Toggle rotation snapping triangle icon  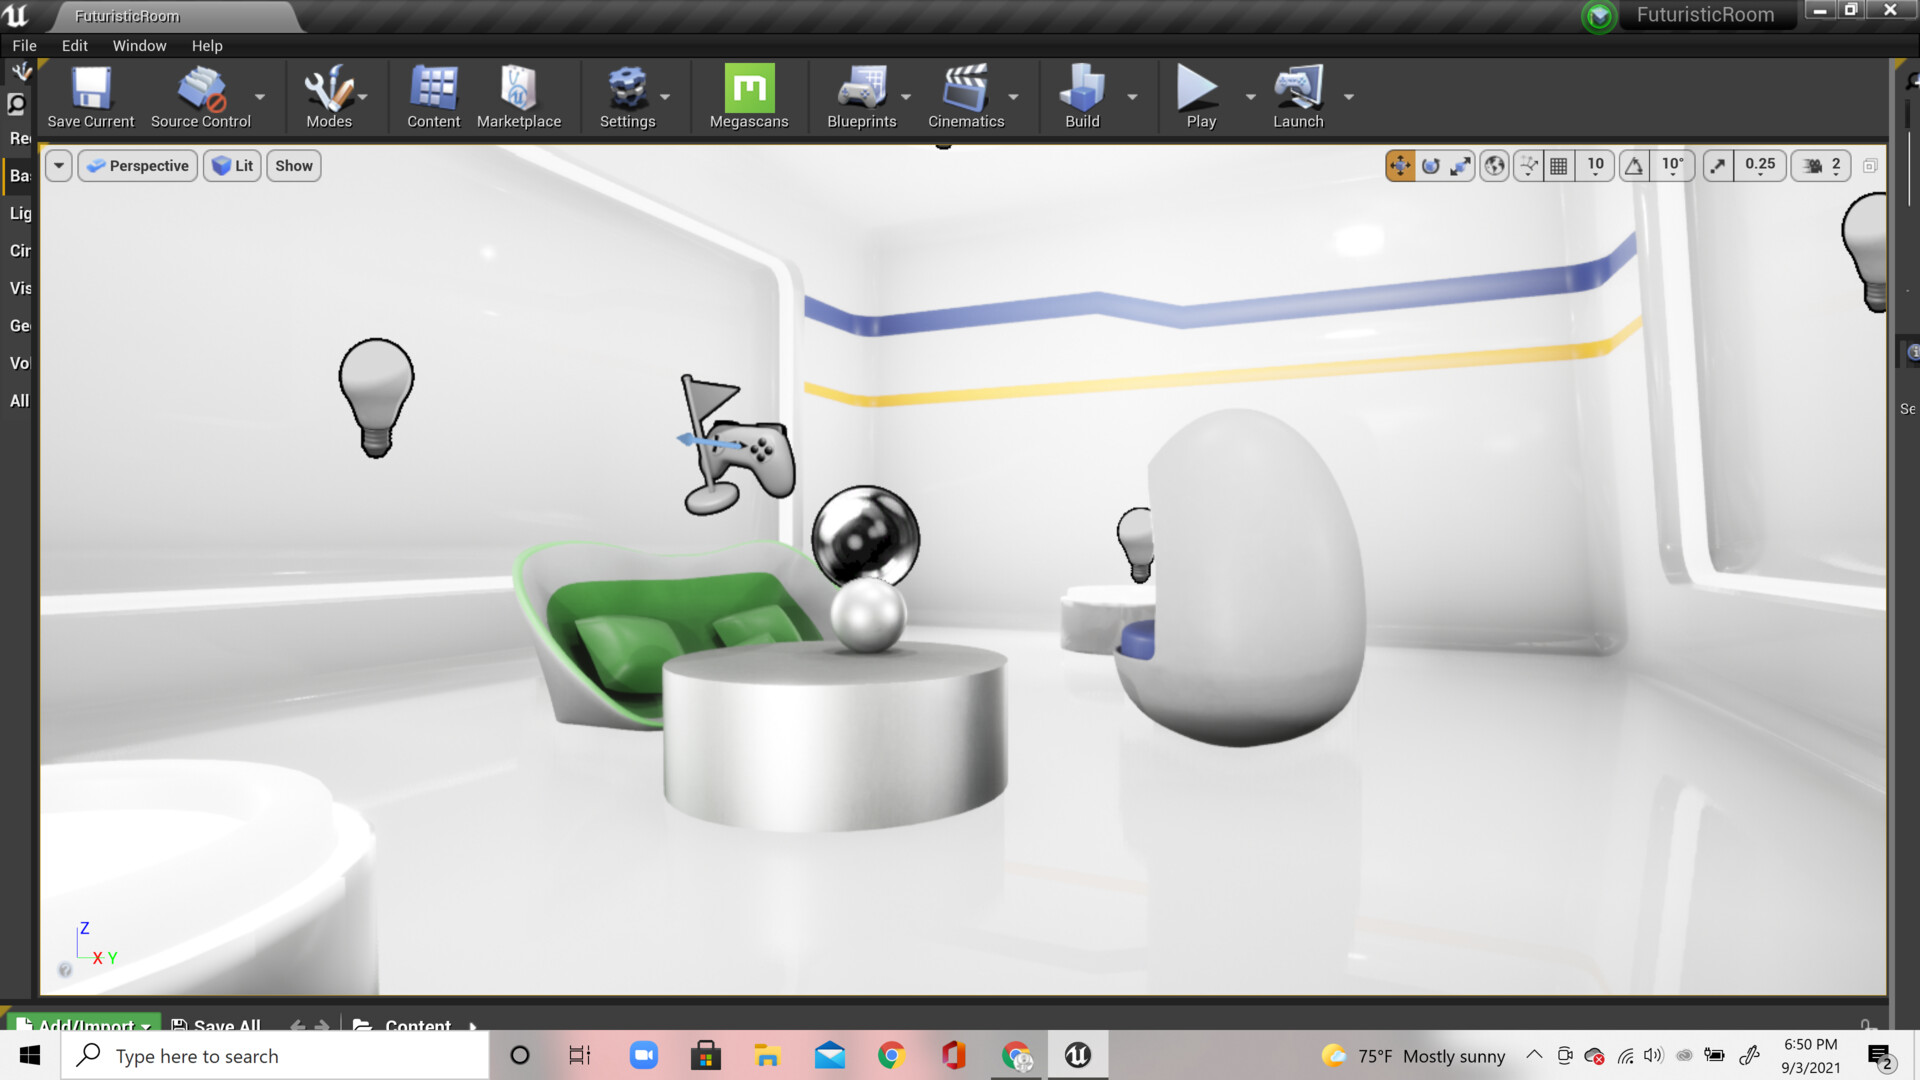coord(1634,166)
